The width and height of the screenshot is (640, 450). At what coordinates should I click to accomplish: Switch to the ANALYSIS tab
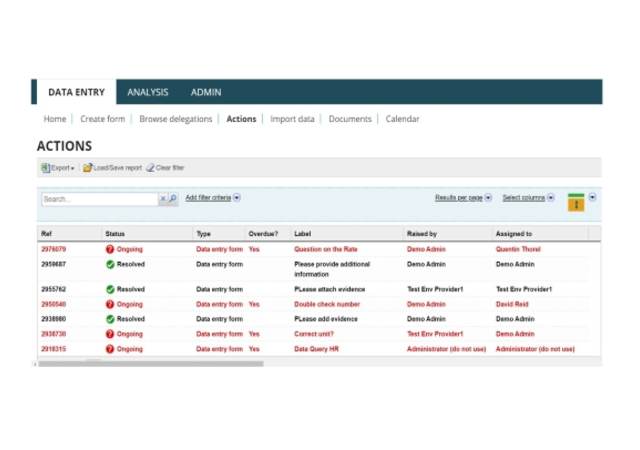pos(148,92)
